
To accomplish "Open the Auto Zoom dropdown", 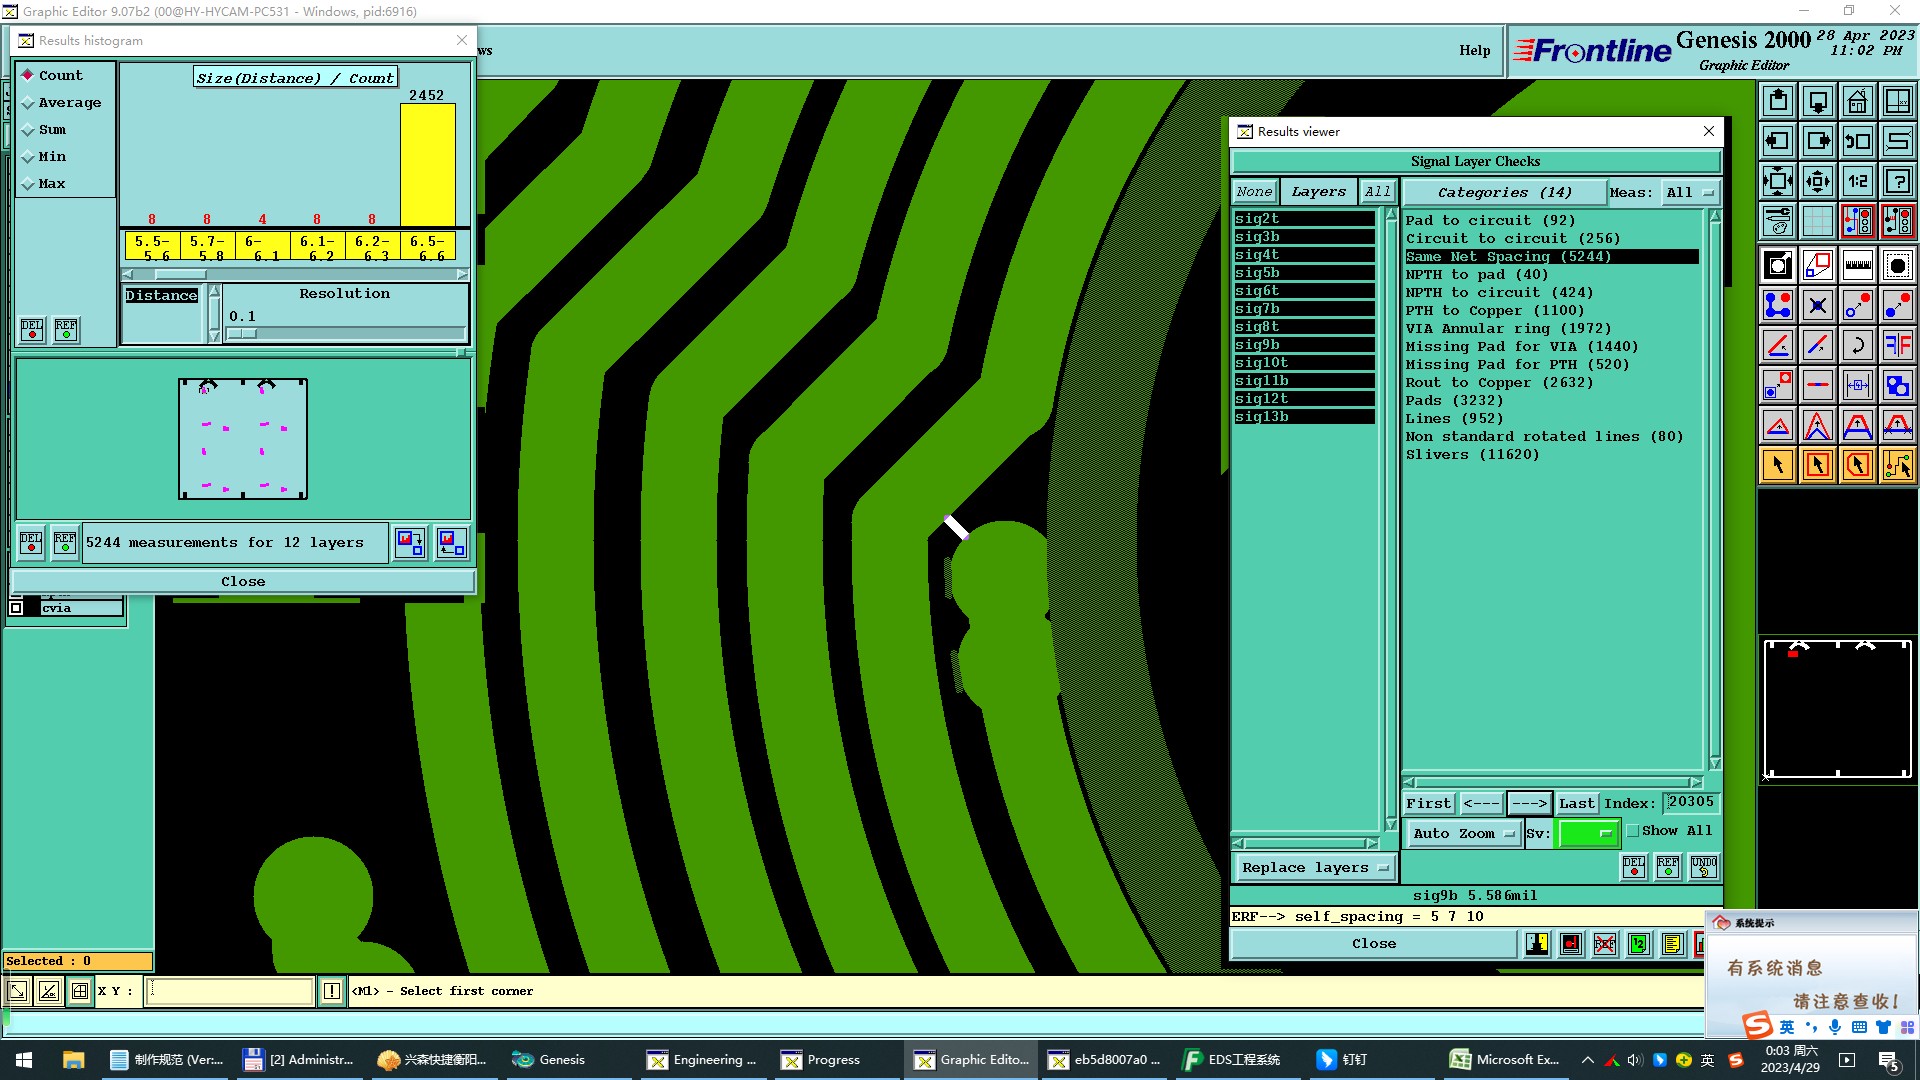I will (1463, 833).
